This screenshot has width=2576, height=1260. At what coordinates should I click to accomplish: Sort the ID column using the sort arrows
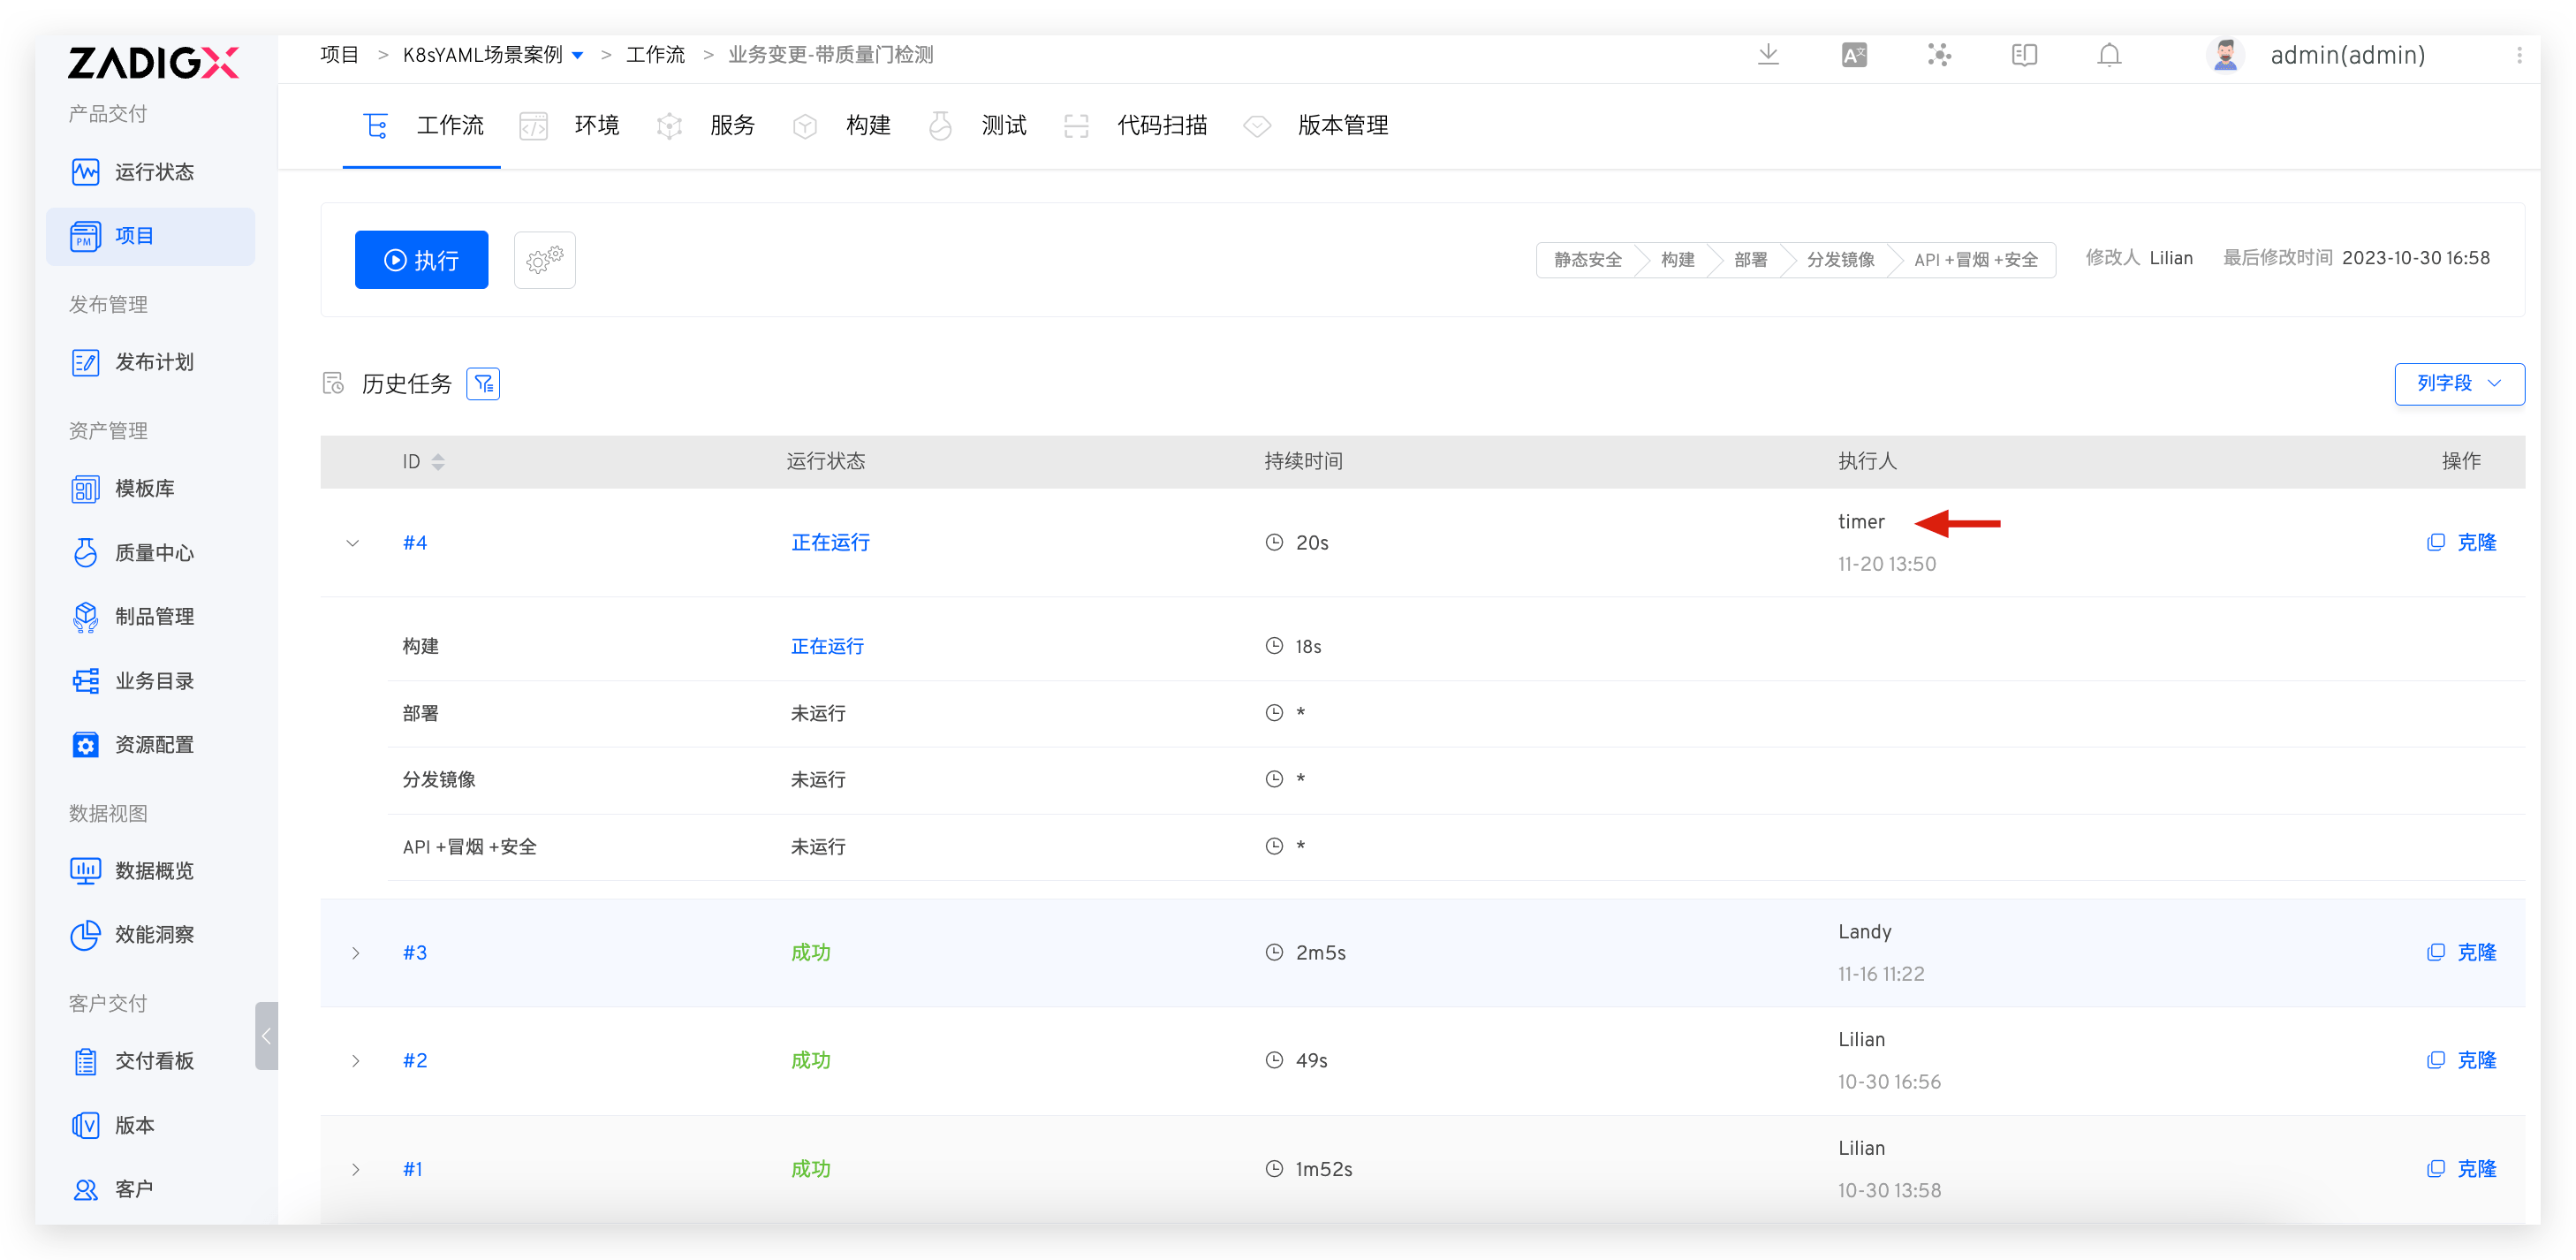[x=439, y=461]
